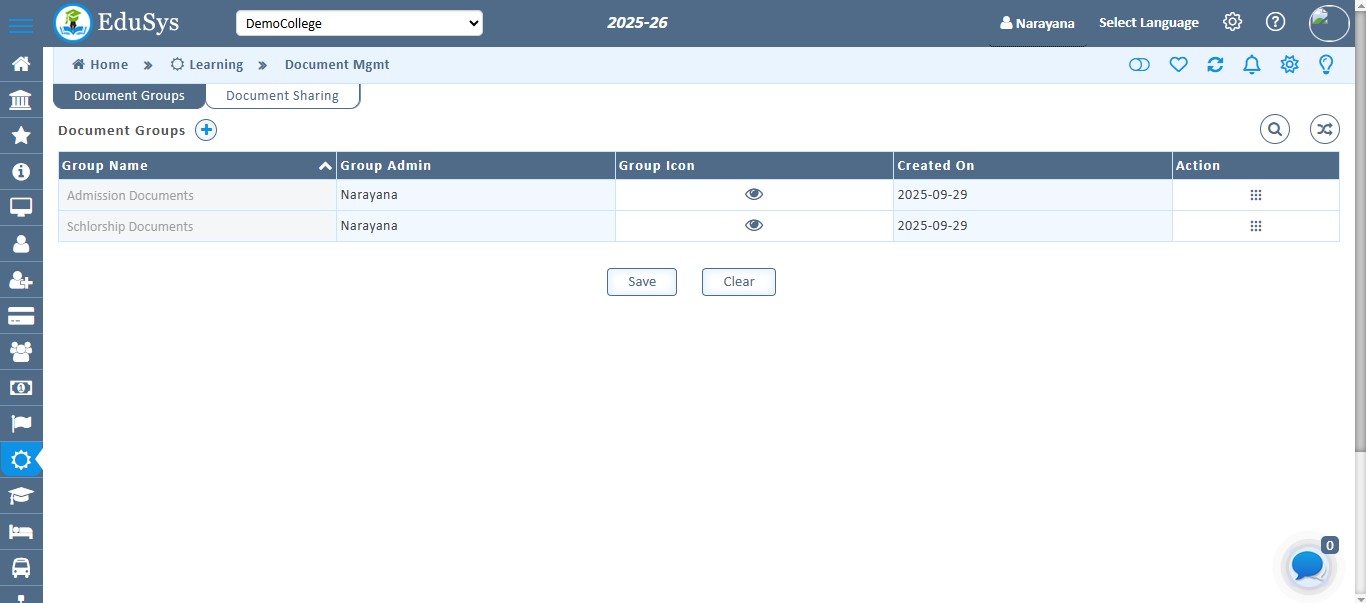
Task: Open the graduation cap module in the sidebar
Action: (x=21, y=495)
